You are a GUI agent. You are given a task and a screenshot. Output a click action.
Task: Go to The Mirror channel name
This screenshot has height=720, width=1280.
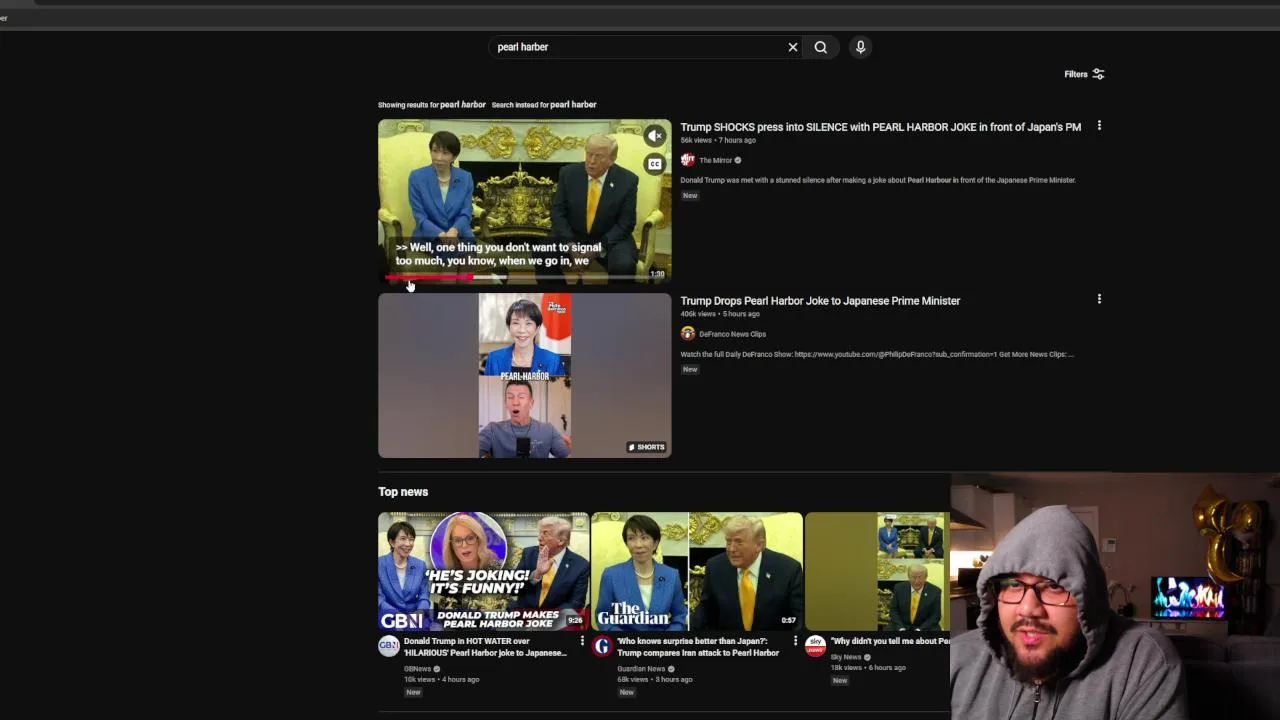715,160
